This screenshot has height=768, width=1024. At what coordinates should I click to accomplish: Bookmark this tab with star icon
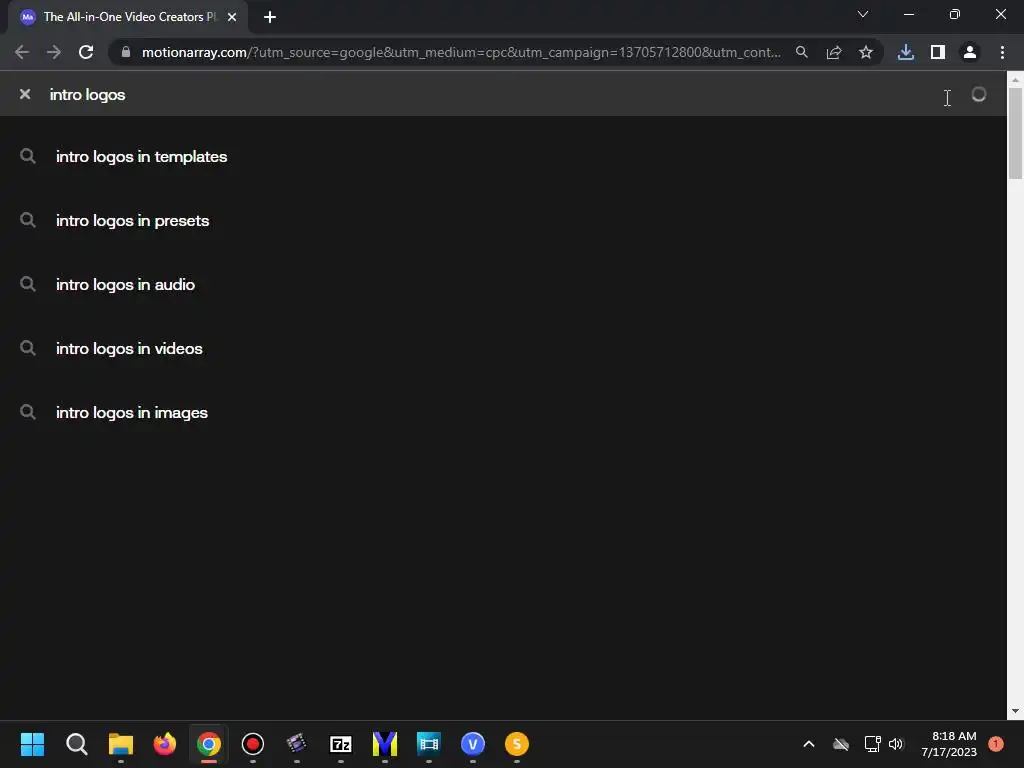point(866,52)
